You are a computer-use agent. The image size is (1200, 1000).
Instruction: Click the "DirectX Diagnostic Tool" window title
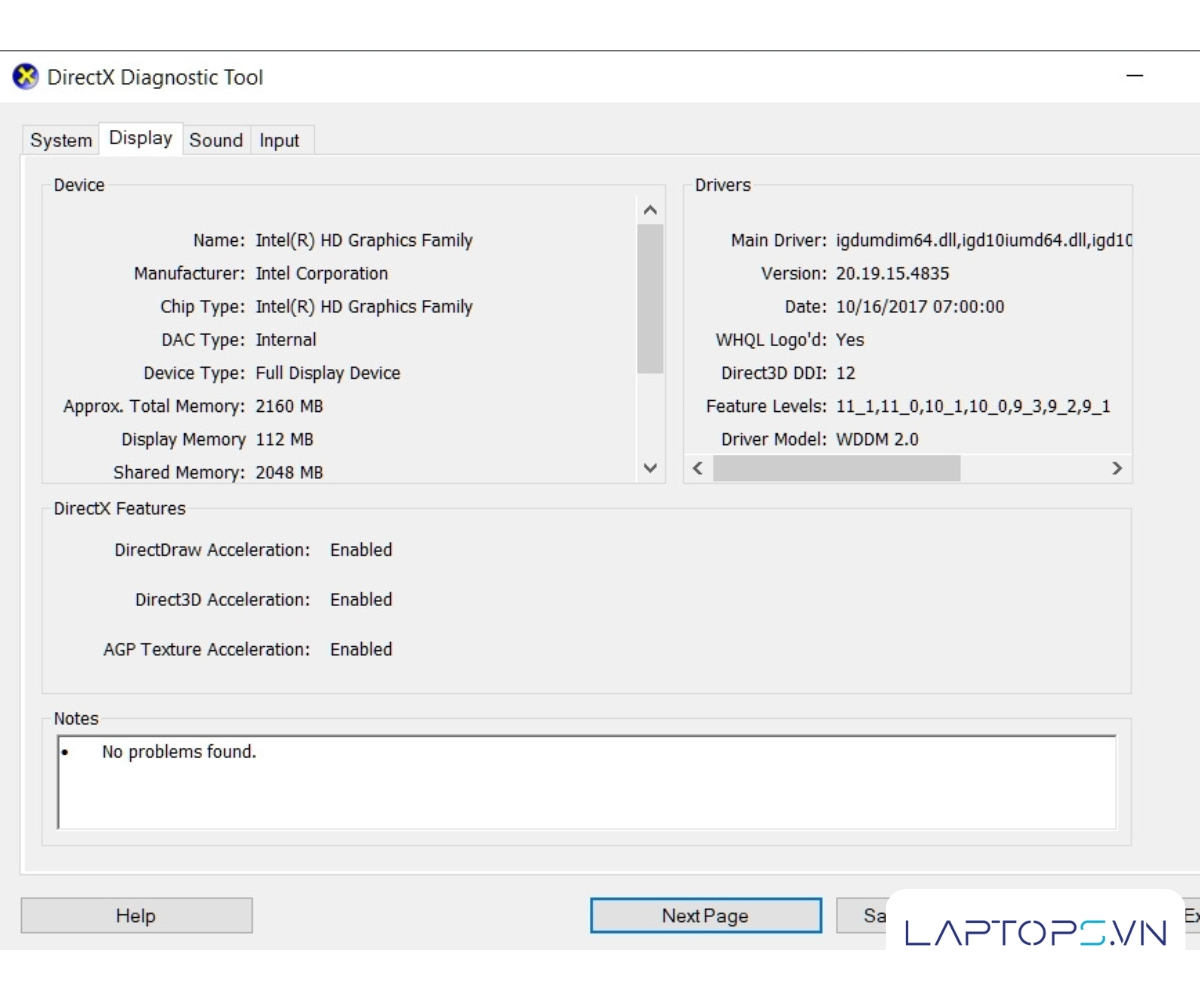(x=155, y=78)
